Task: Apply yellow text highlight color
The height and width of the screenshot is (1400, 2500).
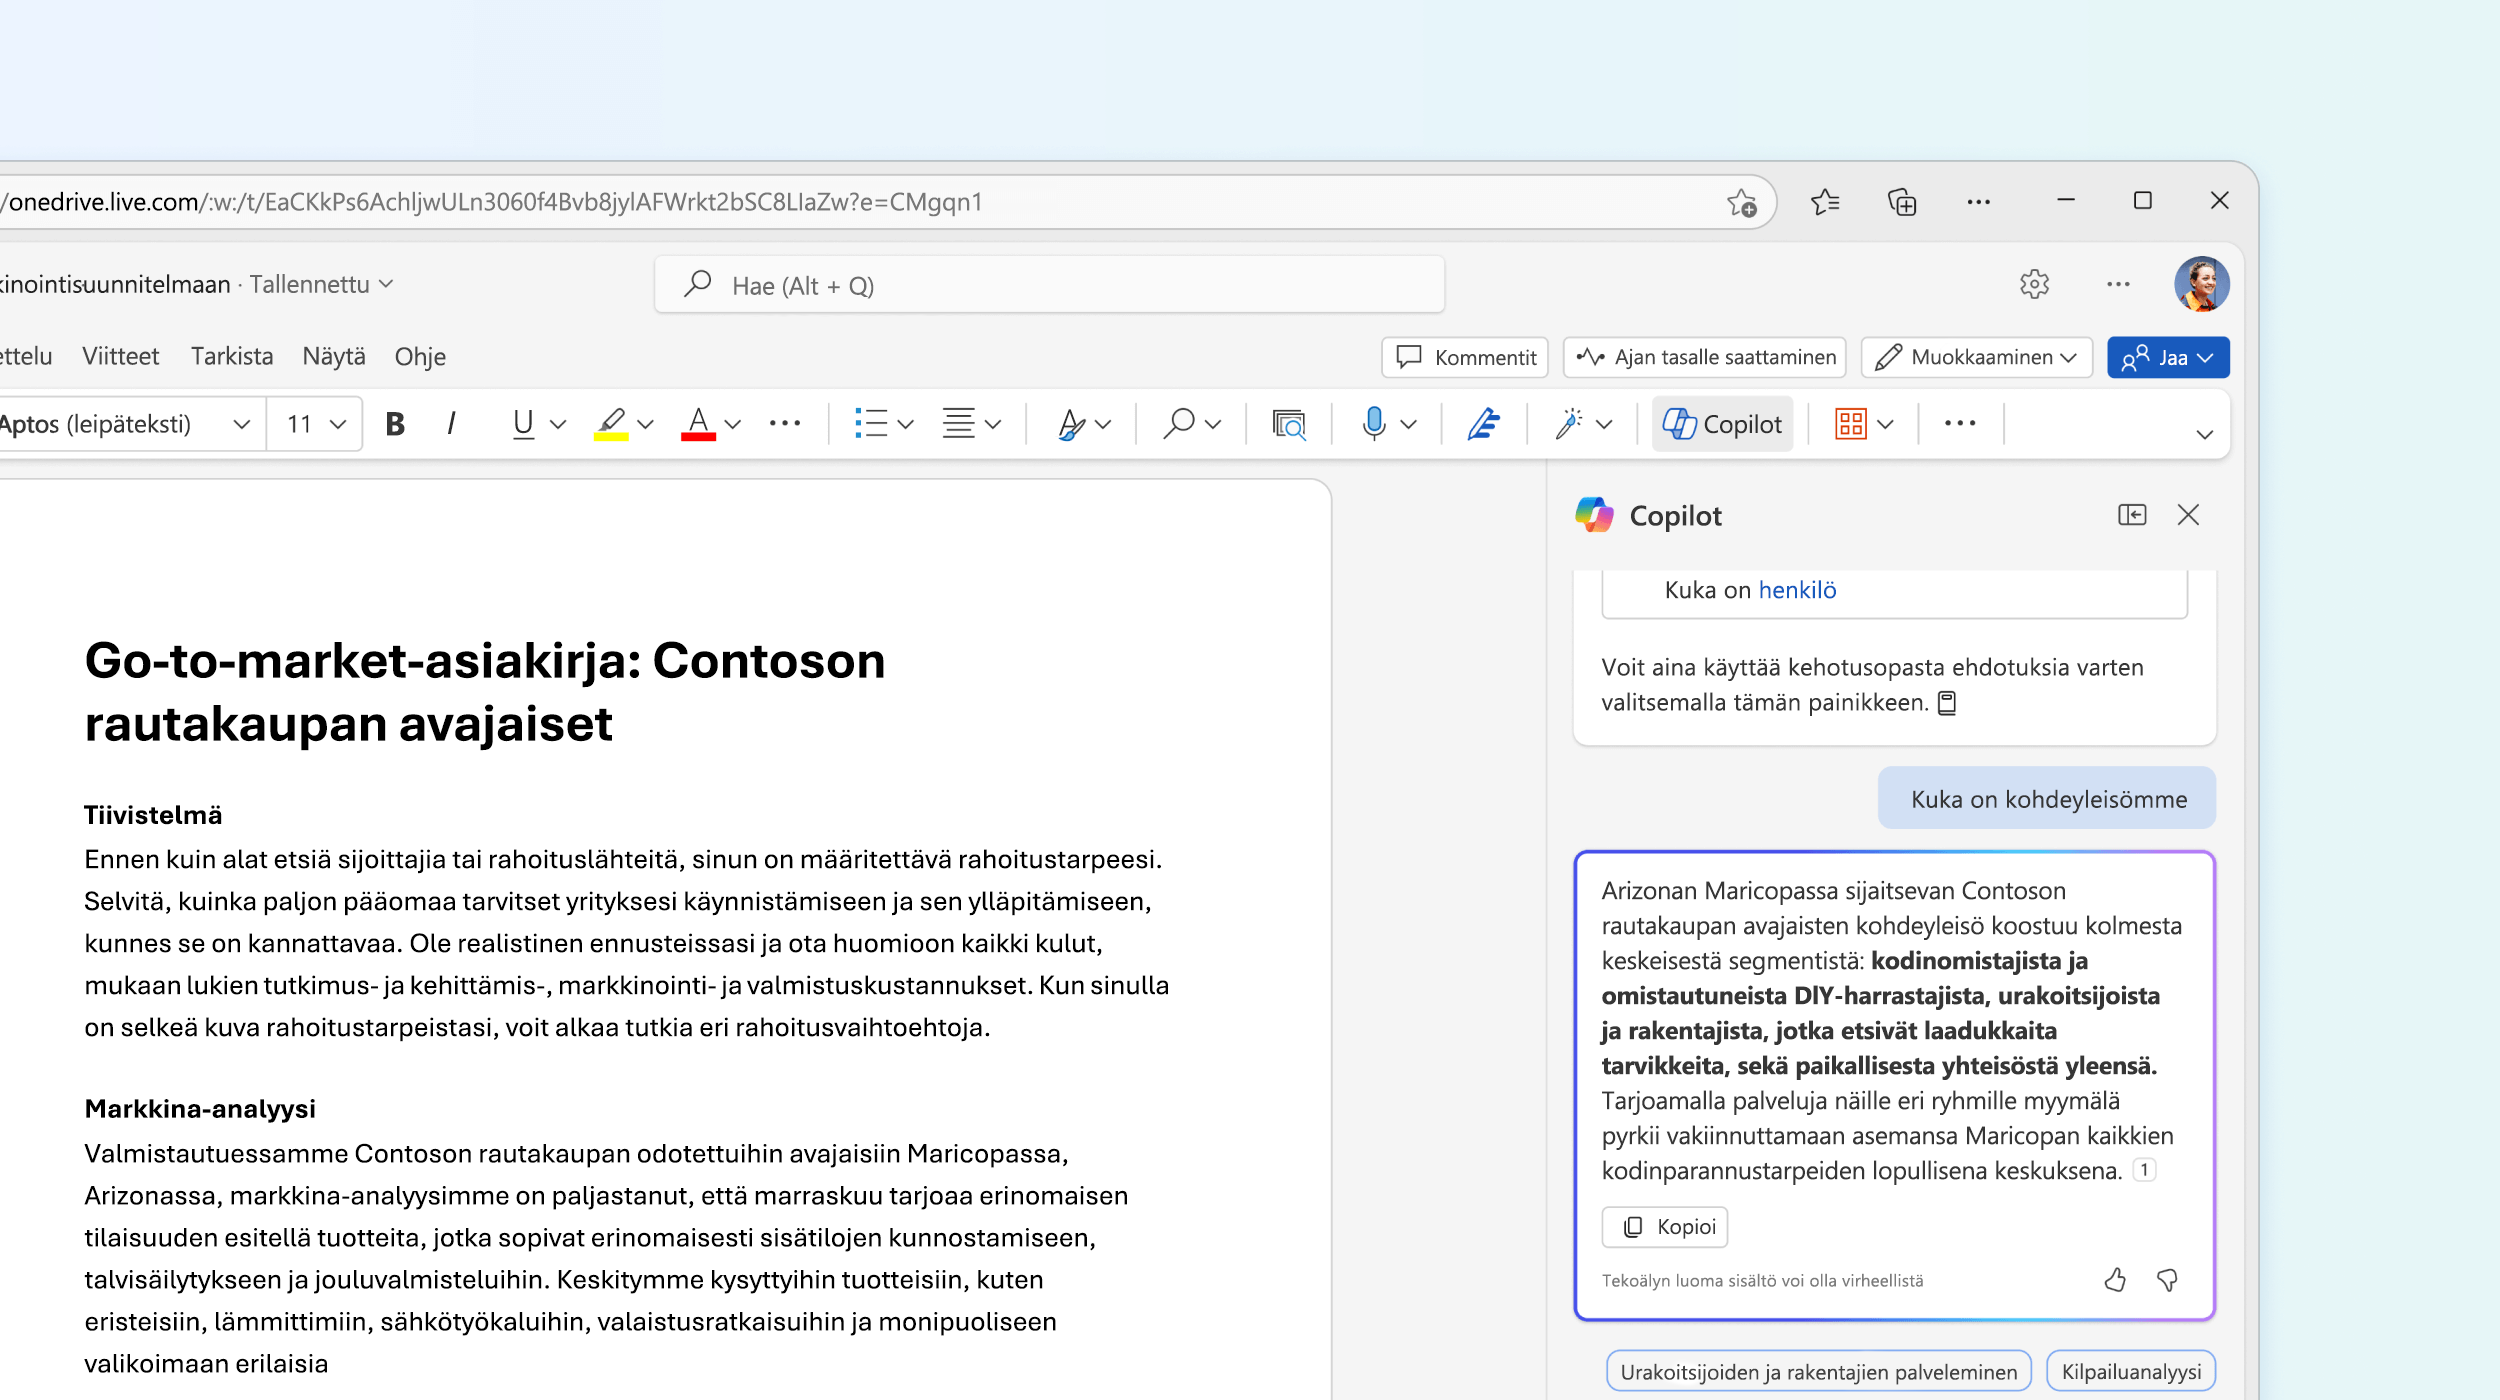Action: [x=611, y=424]
